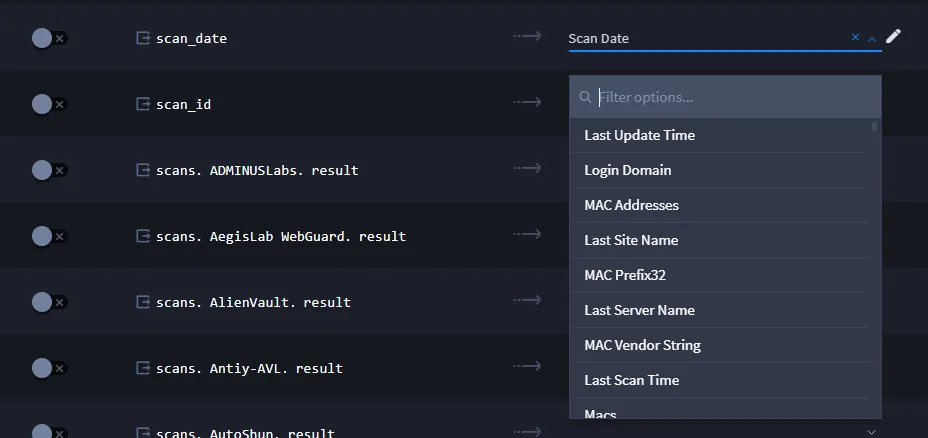Click the export icon beside scan_id
Viewport: 928px width, 438px height.
(143, 104)
